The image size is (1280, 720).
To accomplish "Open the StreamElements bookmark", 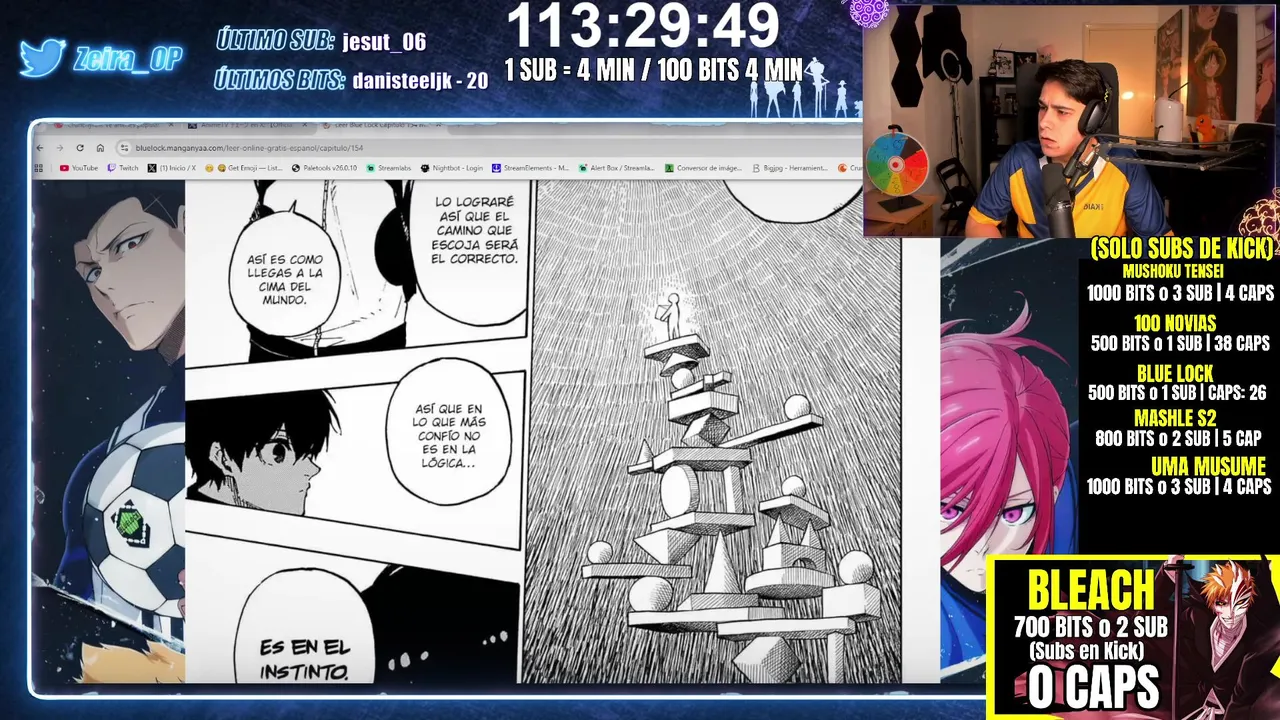I will [530, 168].
